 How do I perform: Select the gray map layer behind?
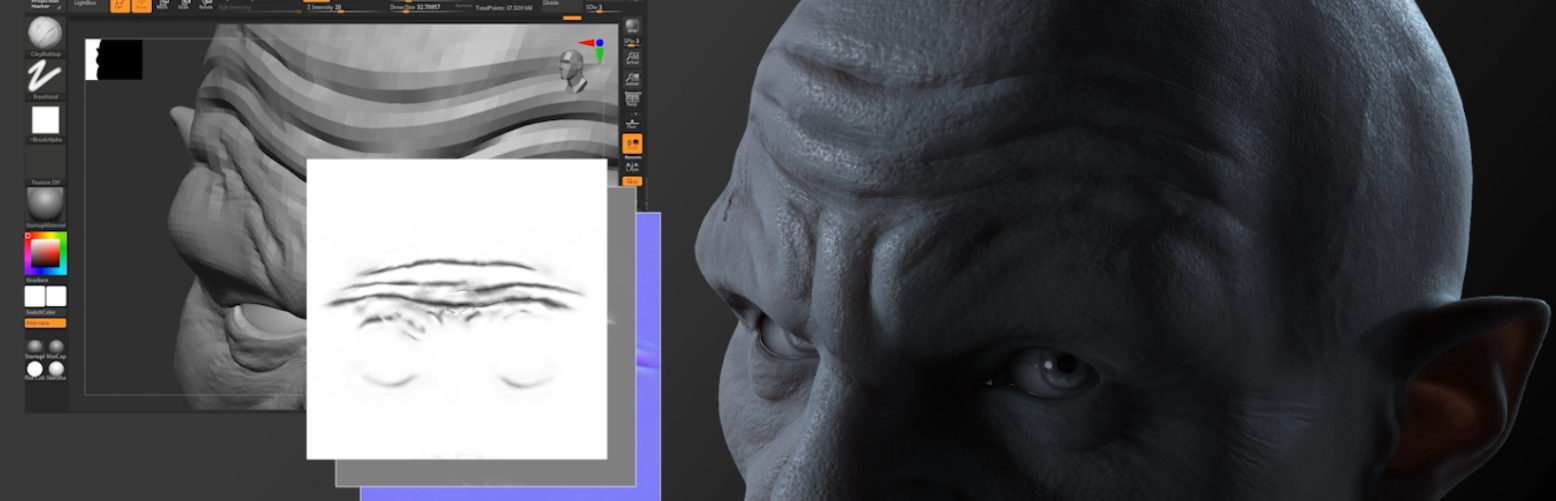coord(621,338)
